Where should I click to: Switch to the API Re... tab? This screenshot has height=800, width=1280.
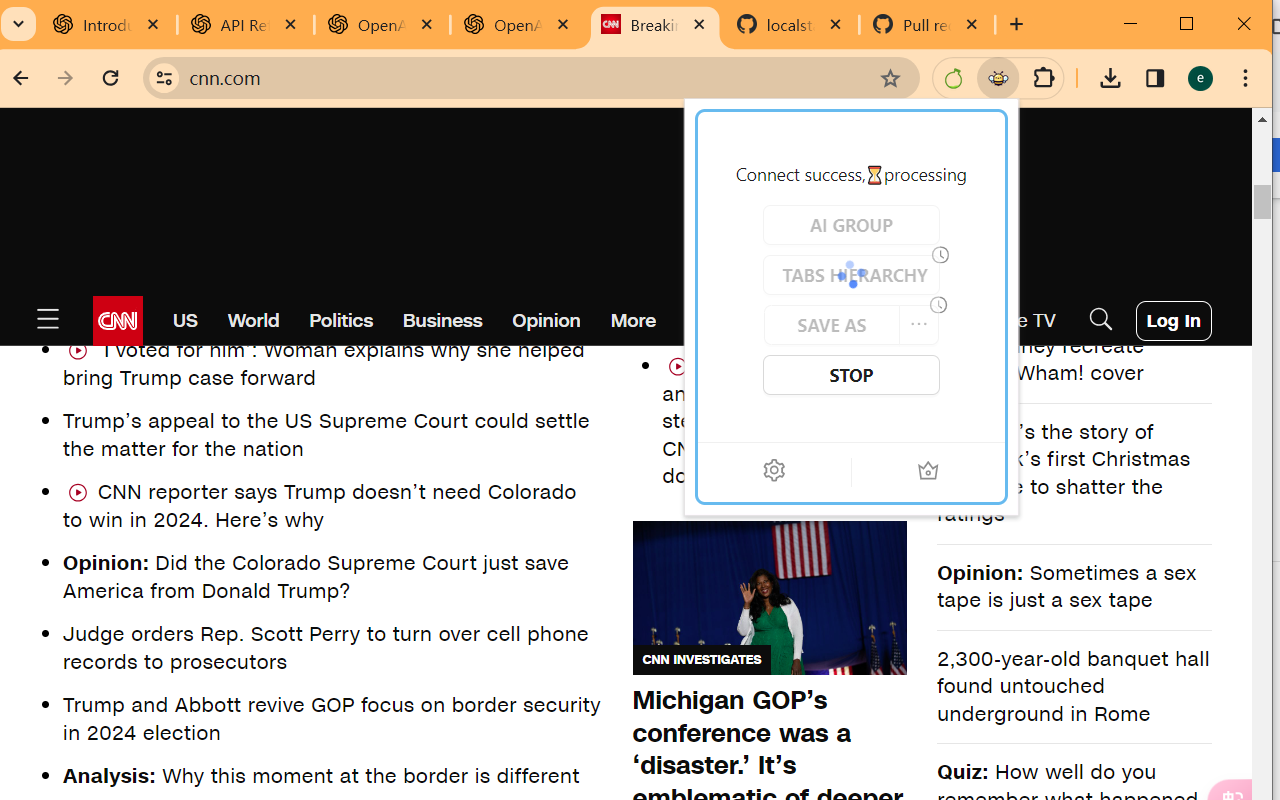pos(245,25)
